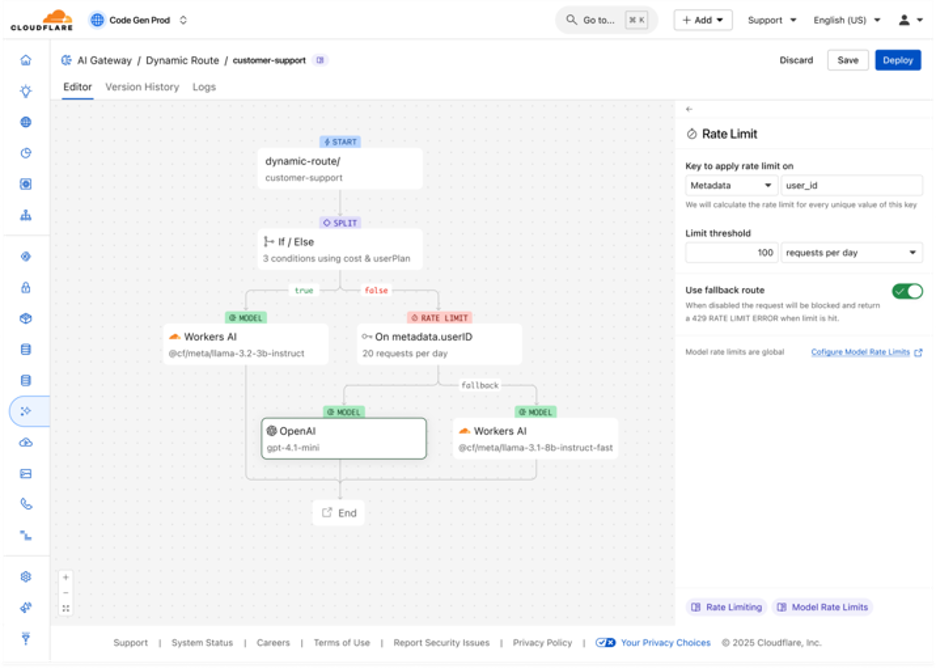Click the back arrow above Rate Limit

tap(689, 109)
